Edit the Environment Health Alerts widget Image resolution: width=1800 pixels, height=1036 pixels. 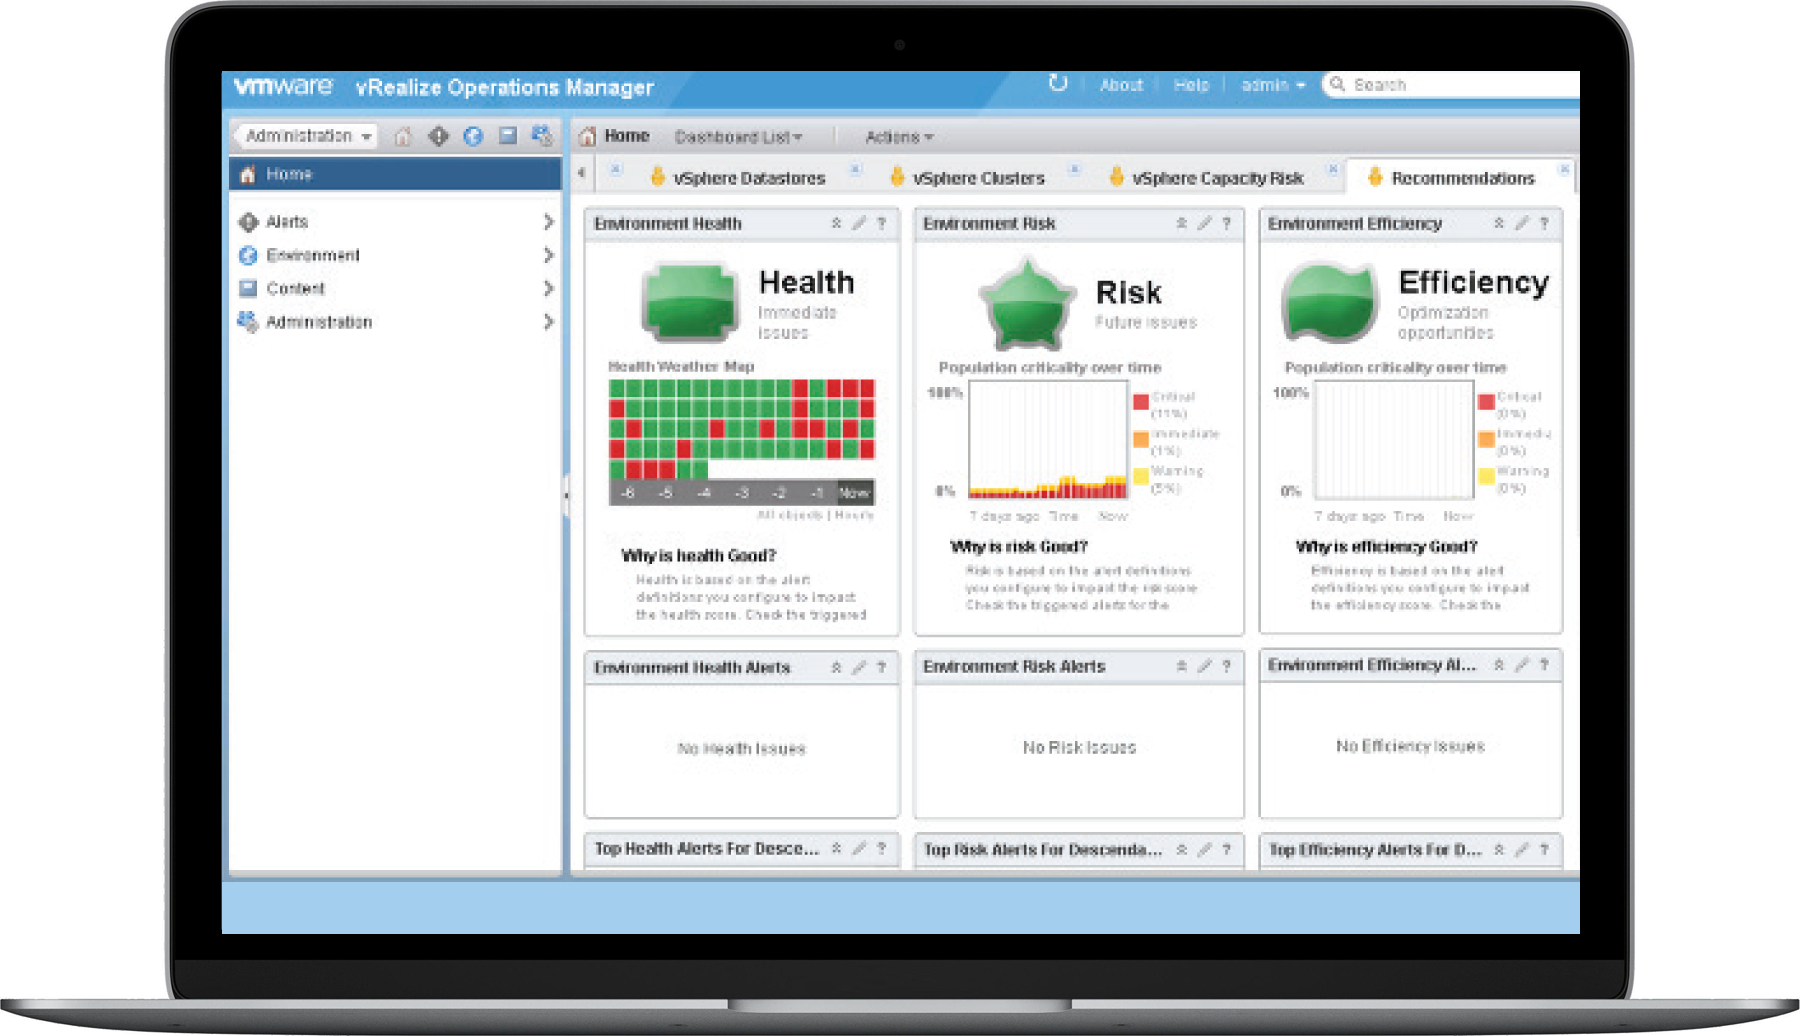[x=859, y=667]
